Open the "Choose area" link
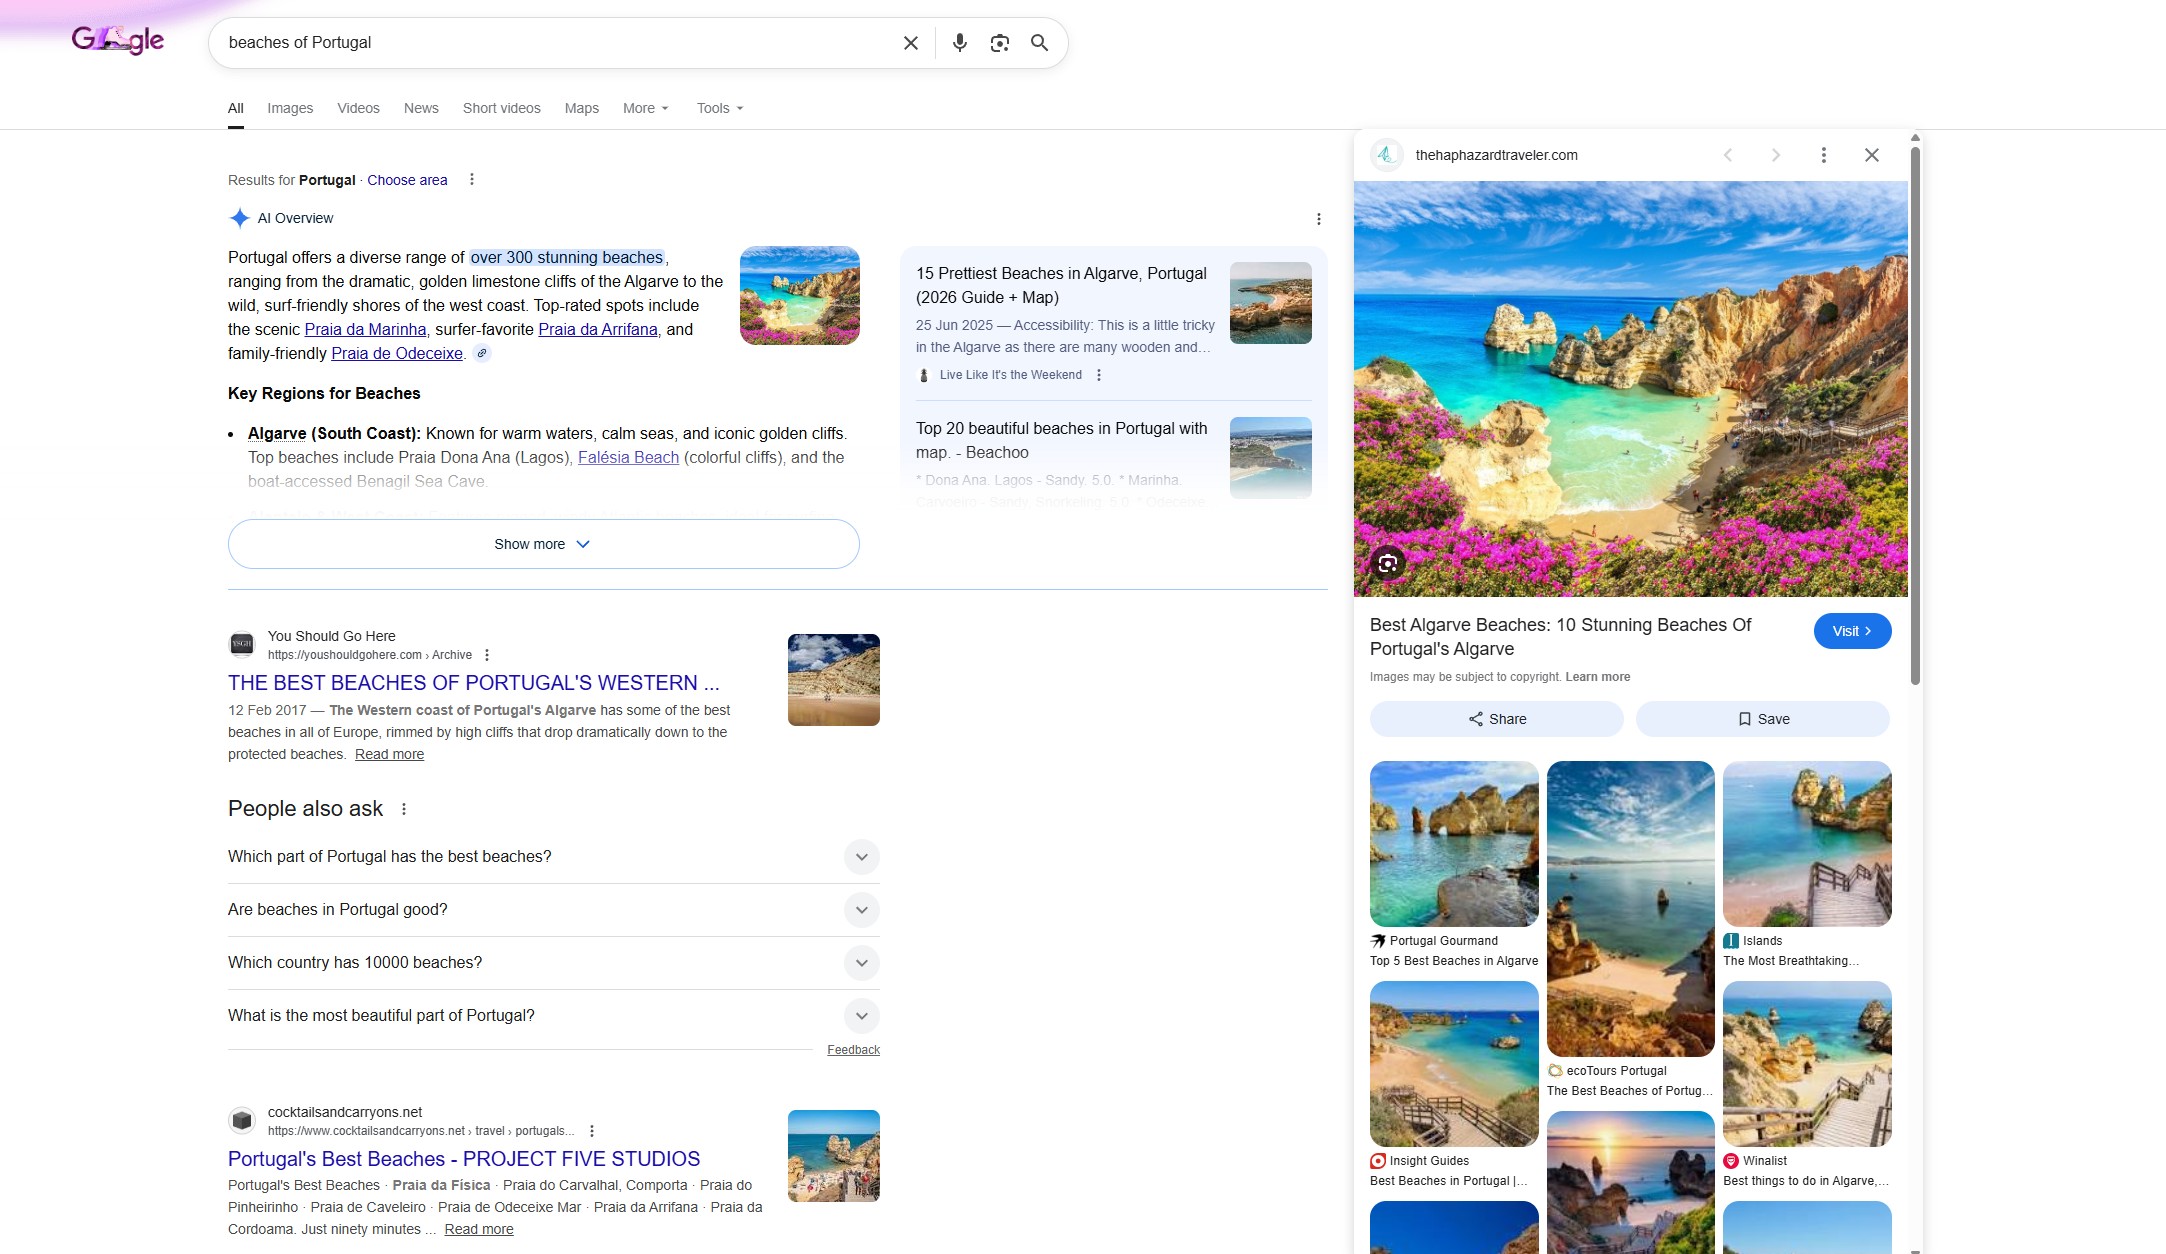 pos(407,180)
